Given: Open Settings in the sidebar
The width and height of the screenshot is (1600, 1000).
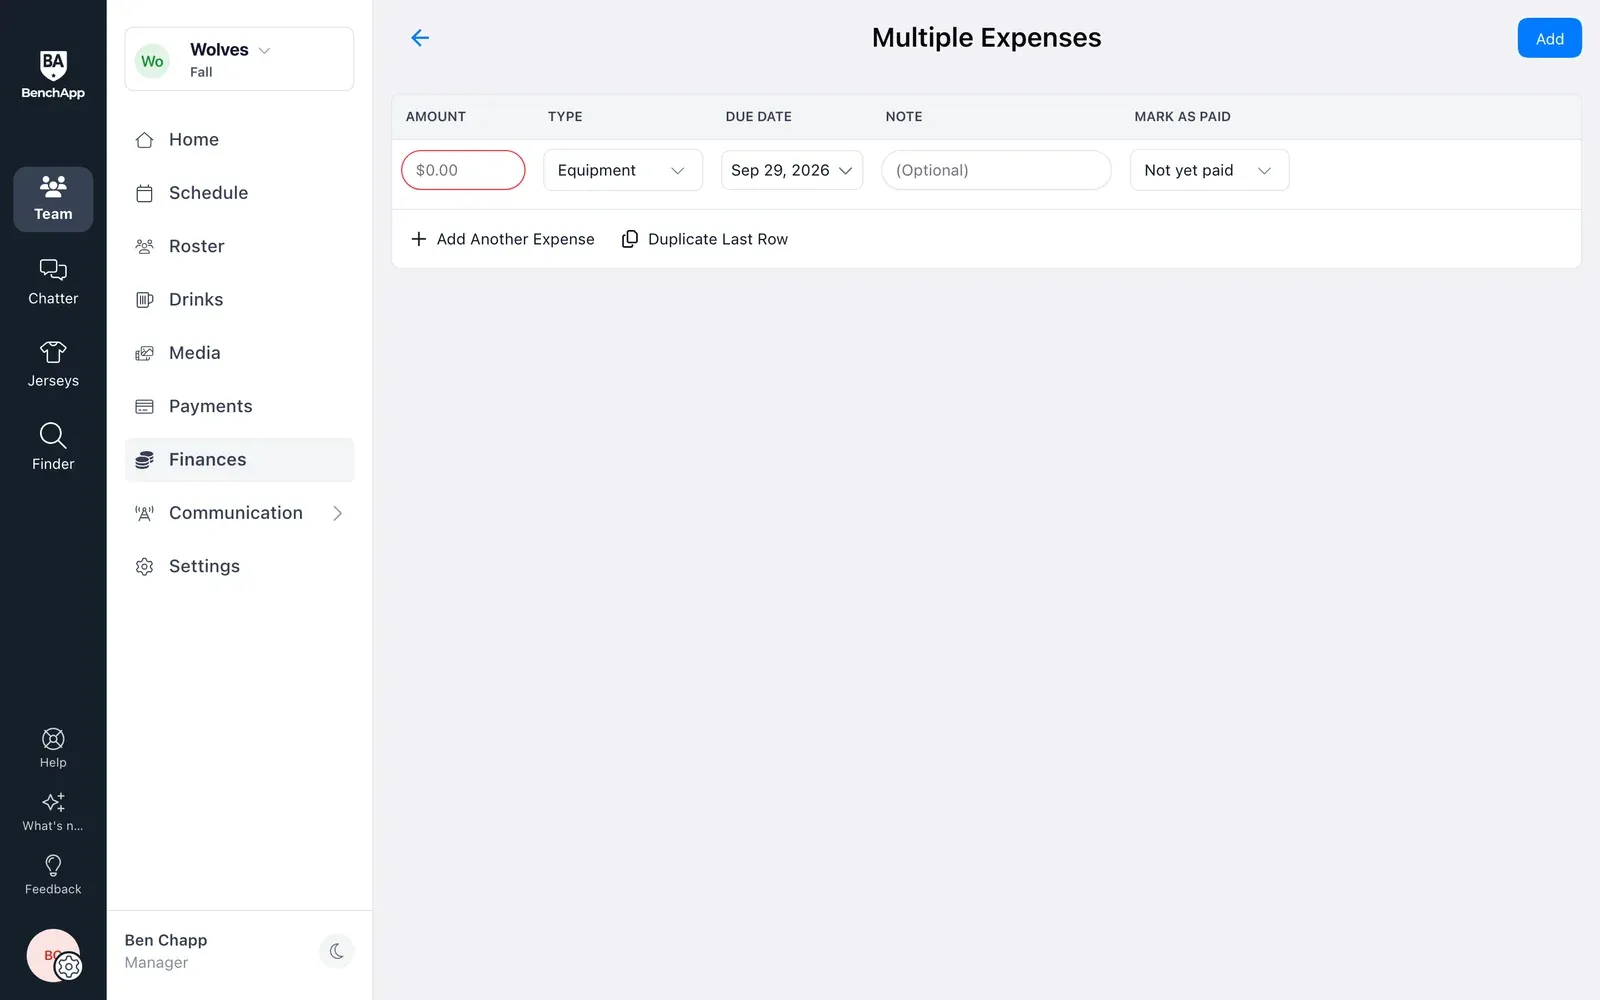Looking at the screenshot, I should (x=239, y=566).
